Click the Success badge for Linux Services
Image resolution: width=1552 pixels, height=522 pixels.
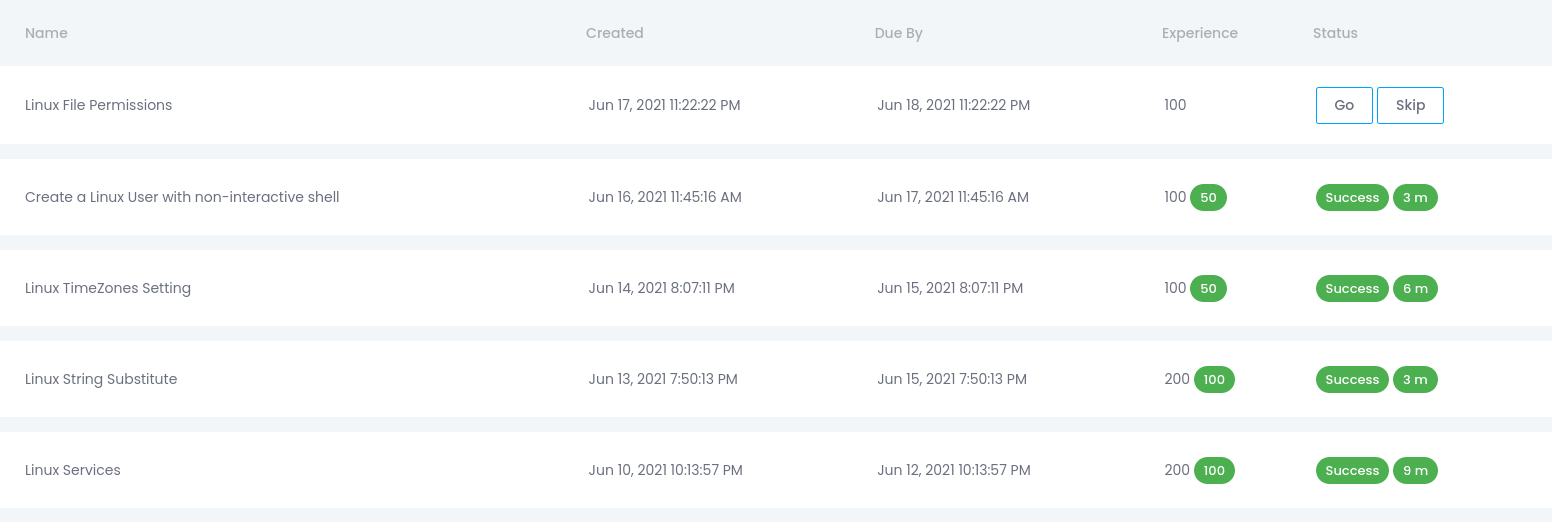pyautogui.click(x=1352, y=470)
